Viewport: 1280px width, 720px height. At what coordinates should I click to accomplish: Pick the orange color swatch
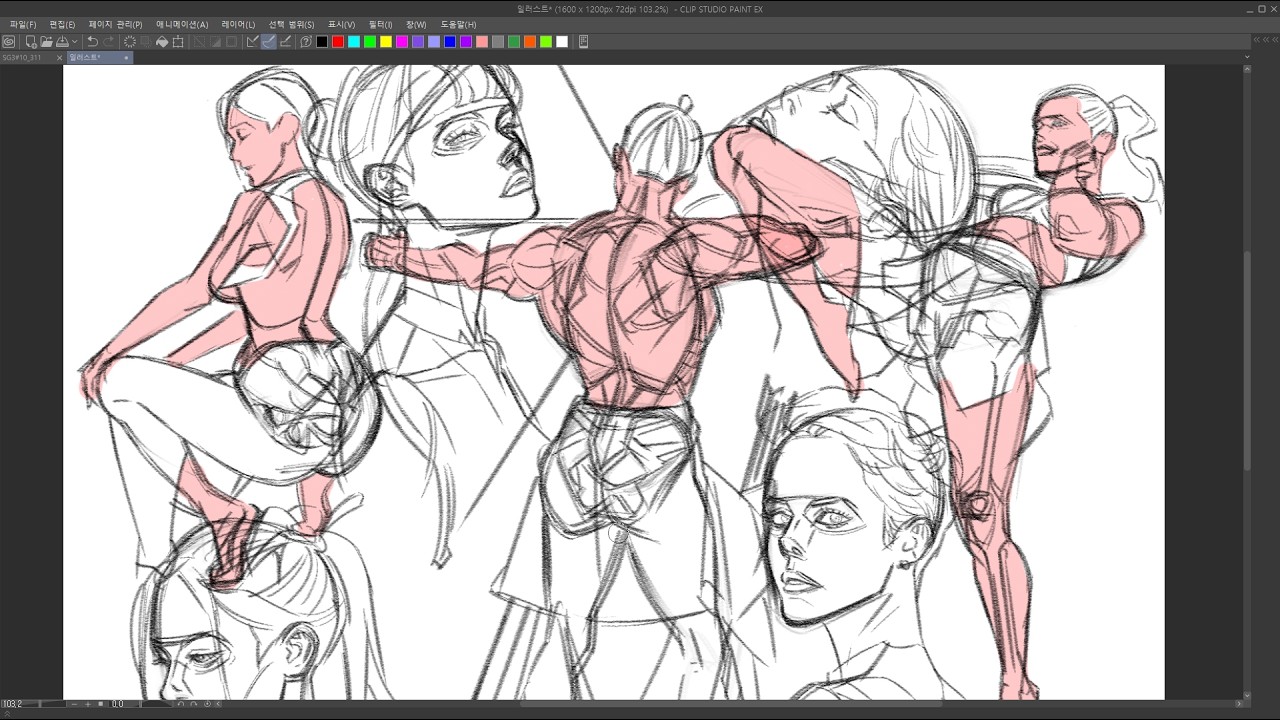click(530, 41)
